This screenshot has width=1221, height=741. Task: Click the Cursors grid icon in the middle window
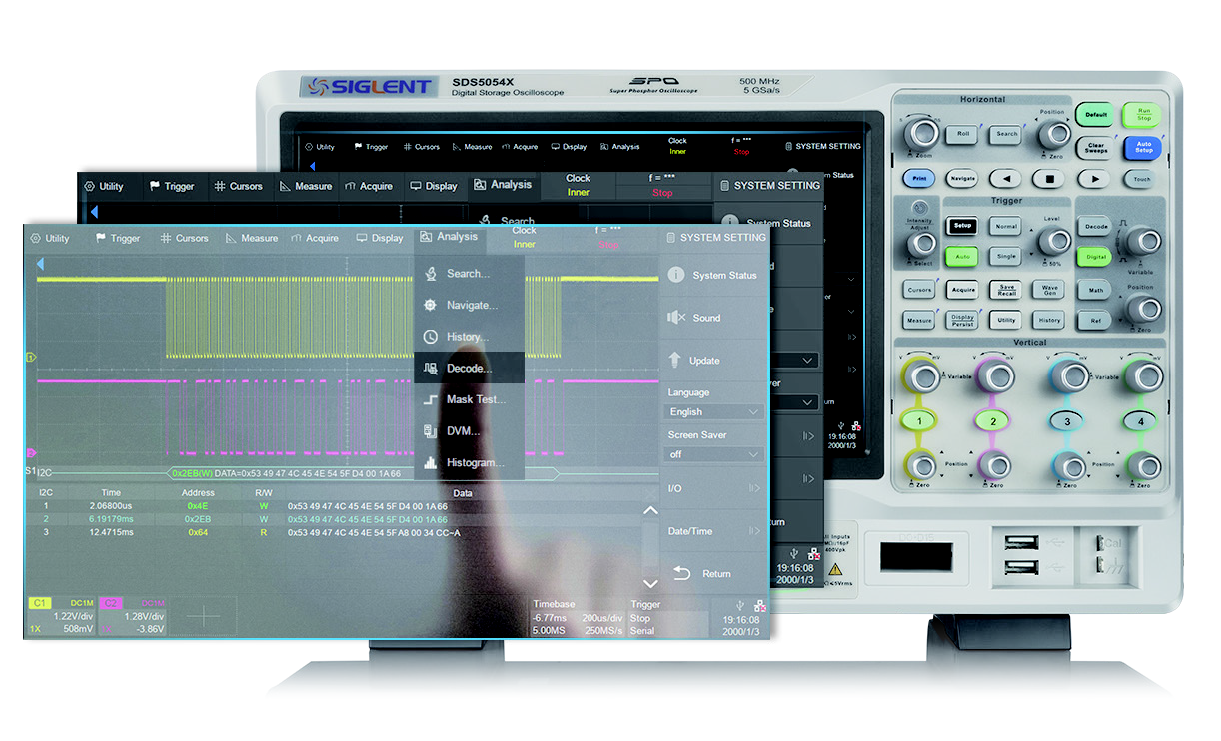(x=219, y=186)
